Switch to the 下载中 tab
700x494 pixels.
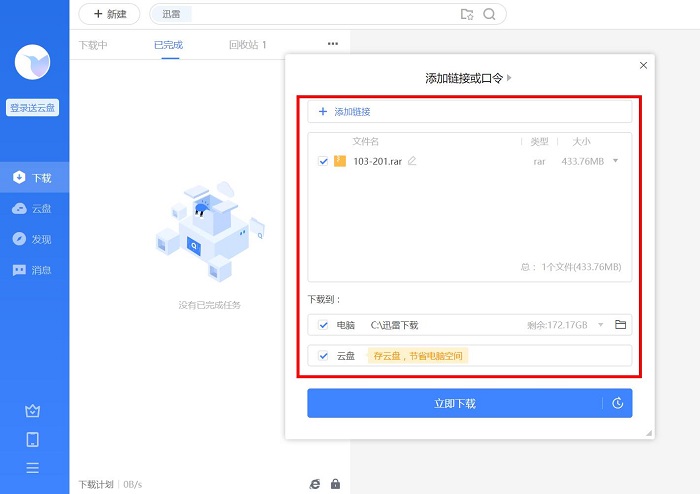tap(93, 45)
